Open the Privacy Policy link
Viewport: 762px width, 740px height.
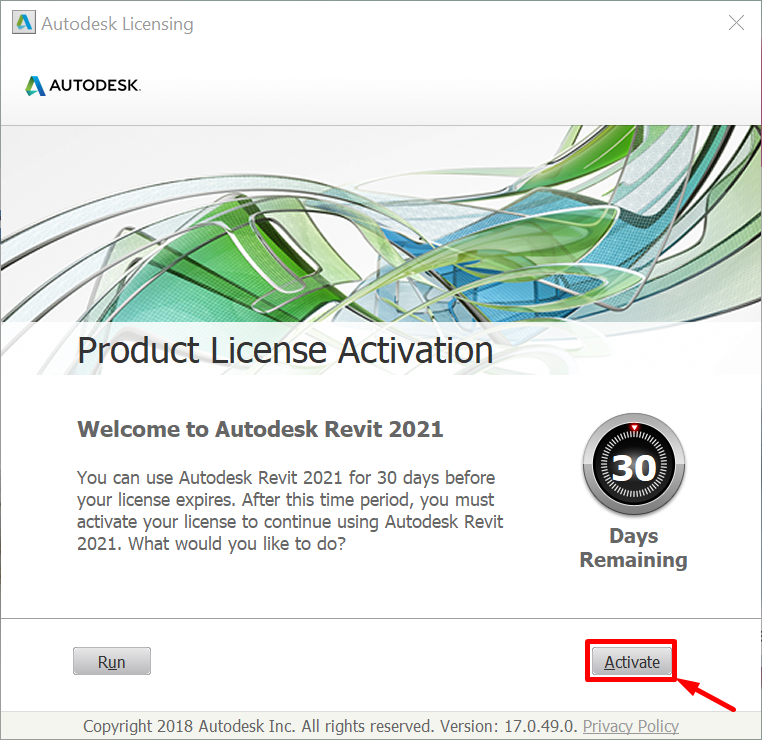630,726
